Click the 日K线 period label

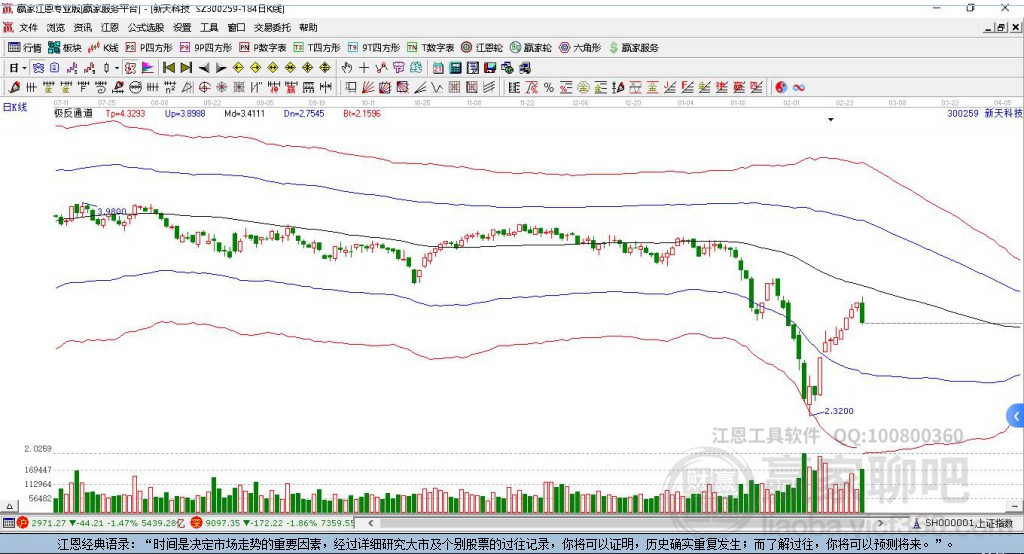point(15,107)
